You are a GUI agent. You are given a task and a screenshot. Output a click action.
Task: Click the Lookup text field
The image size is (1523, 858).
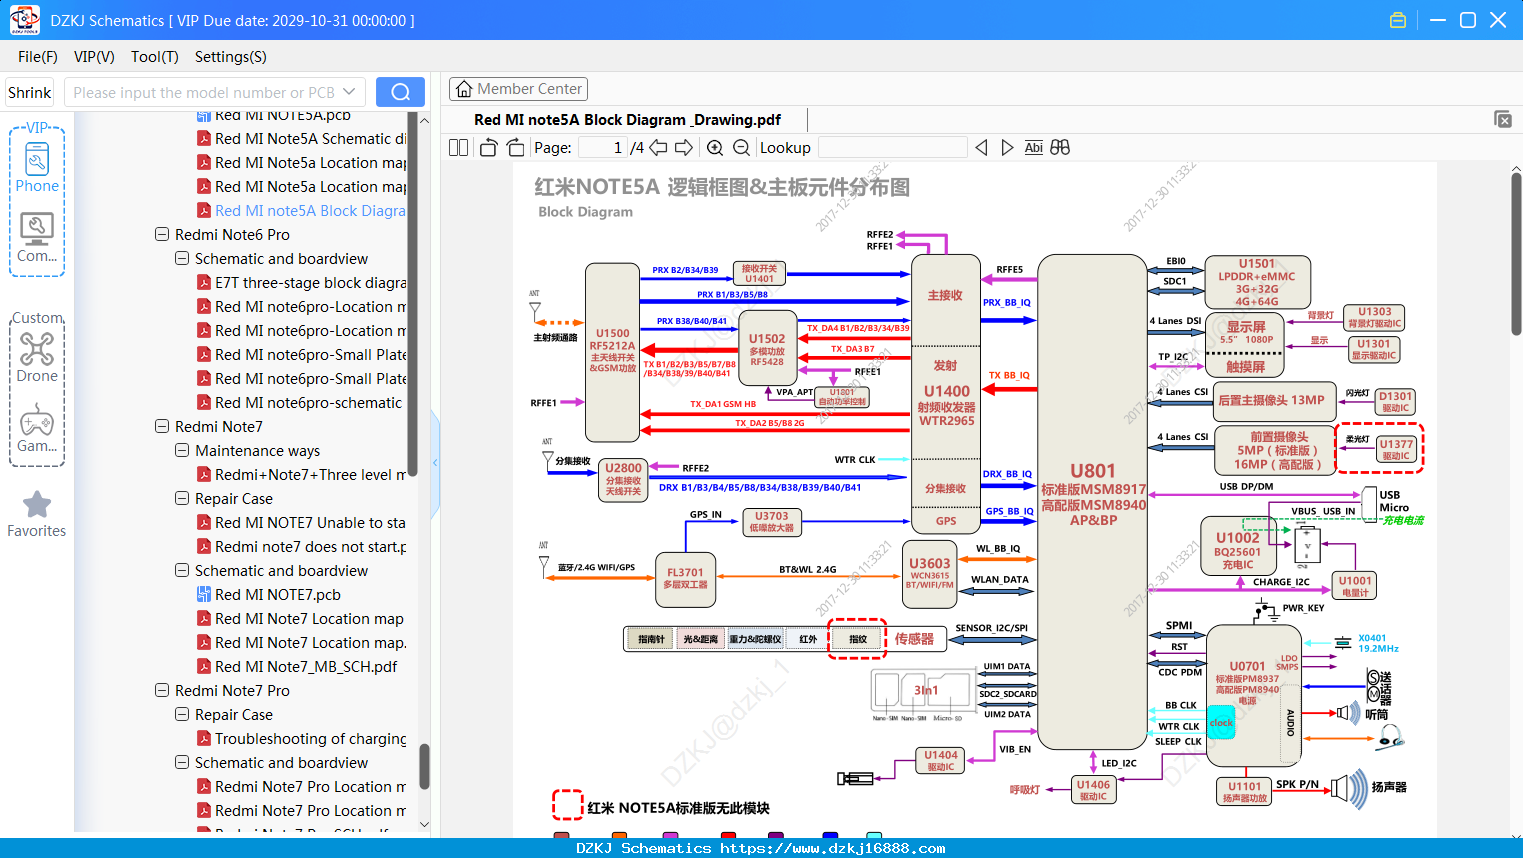(x=892, y=148)
